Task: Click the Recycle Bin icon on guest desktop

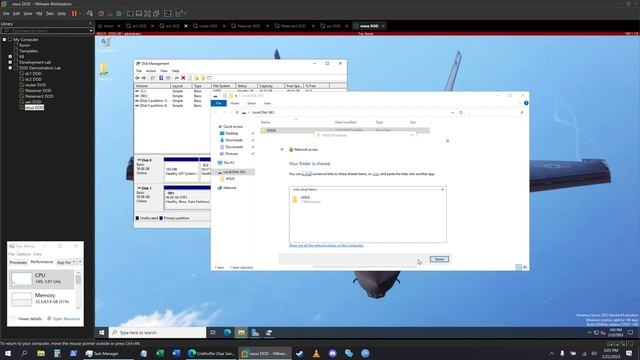Action: pos(106,44)
